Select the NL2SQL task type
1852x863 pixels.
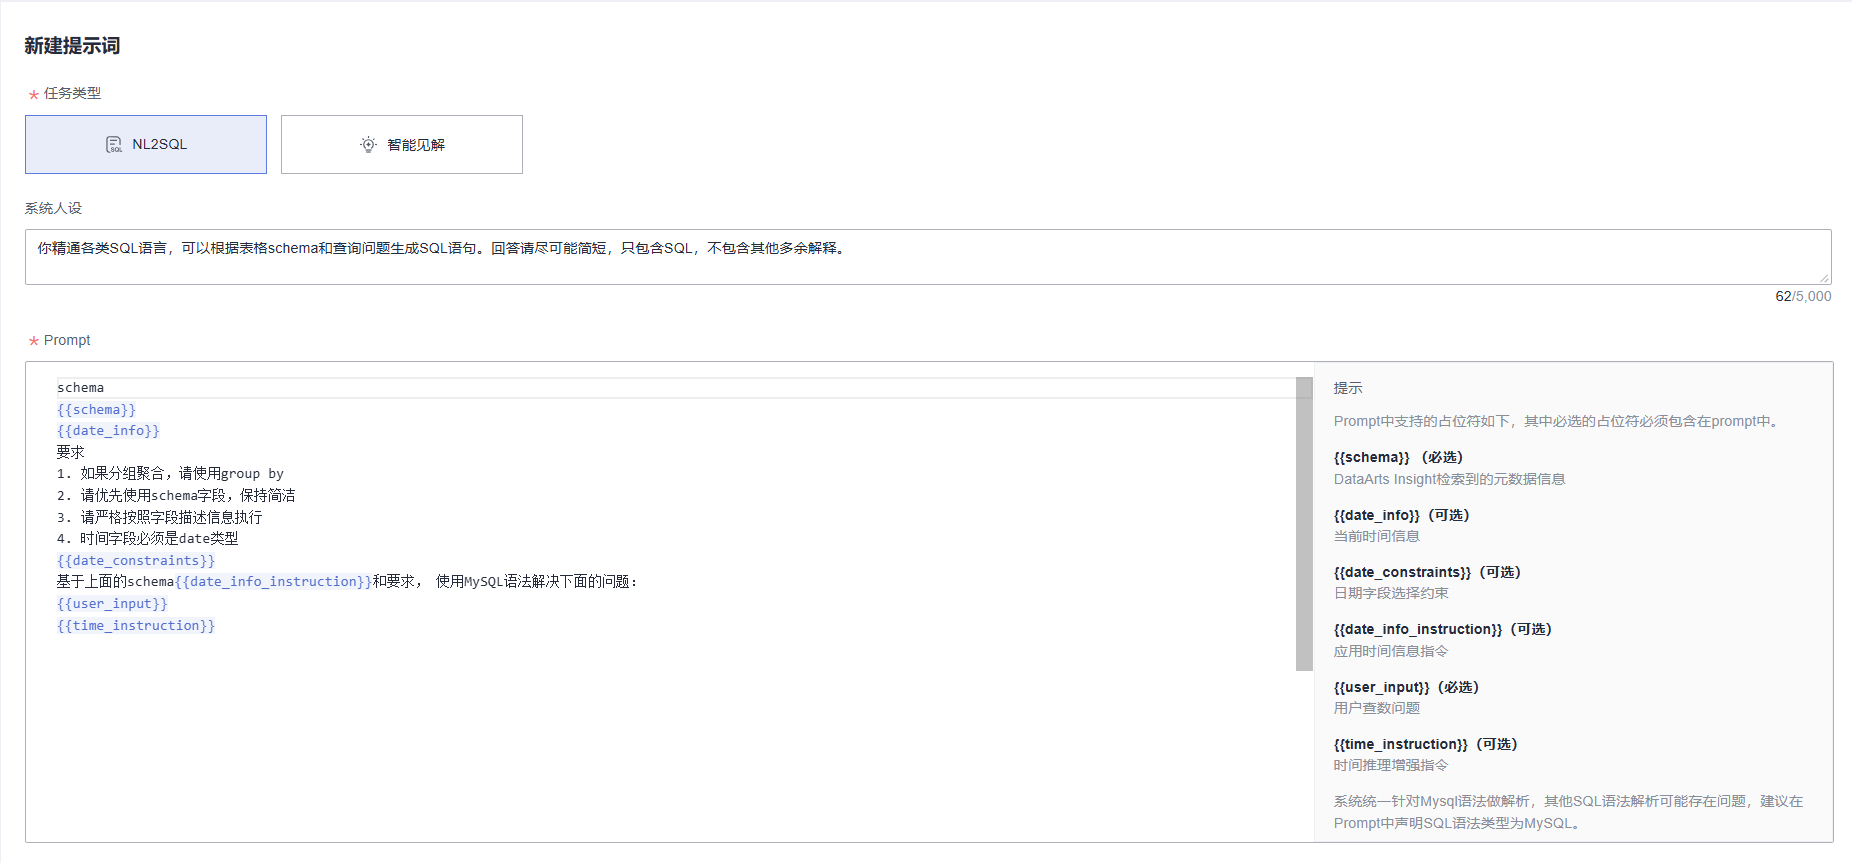146,144
